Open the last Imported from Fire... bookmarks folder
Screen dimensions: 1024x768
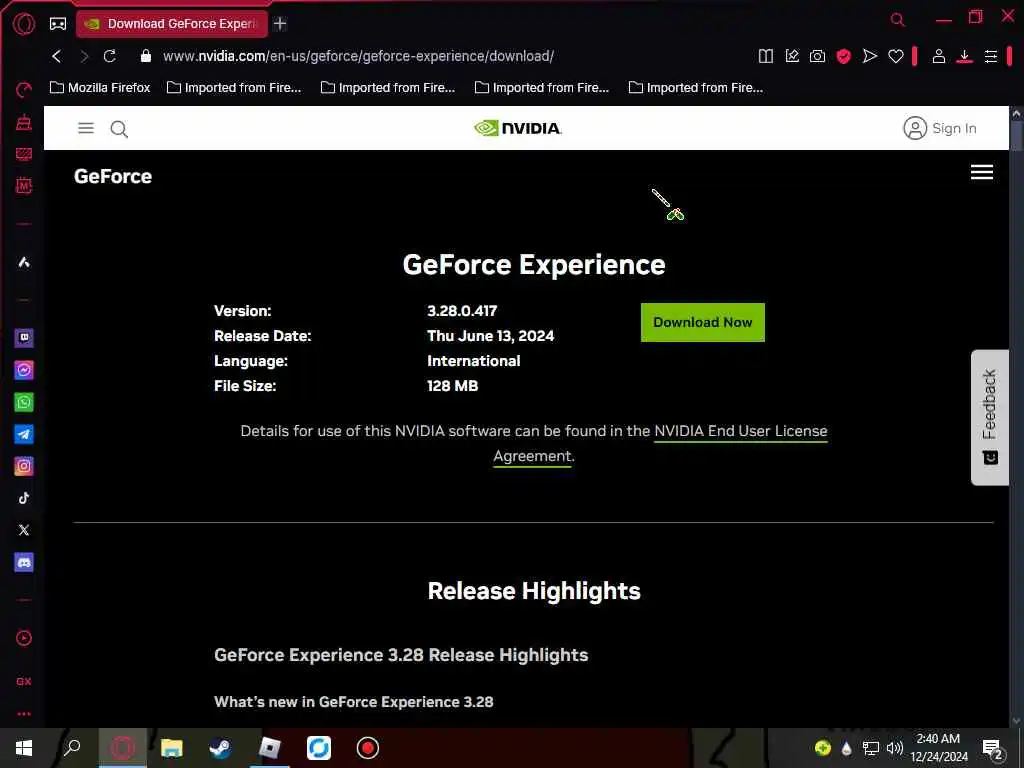pos(696,88)
